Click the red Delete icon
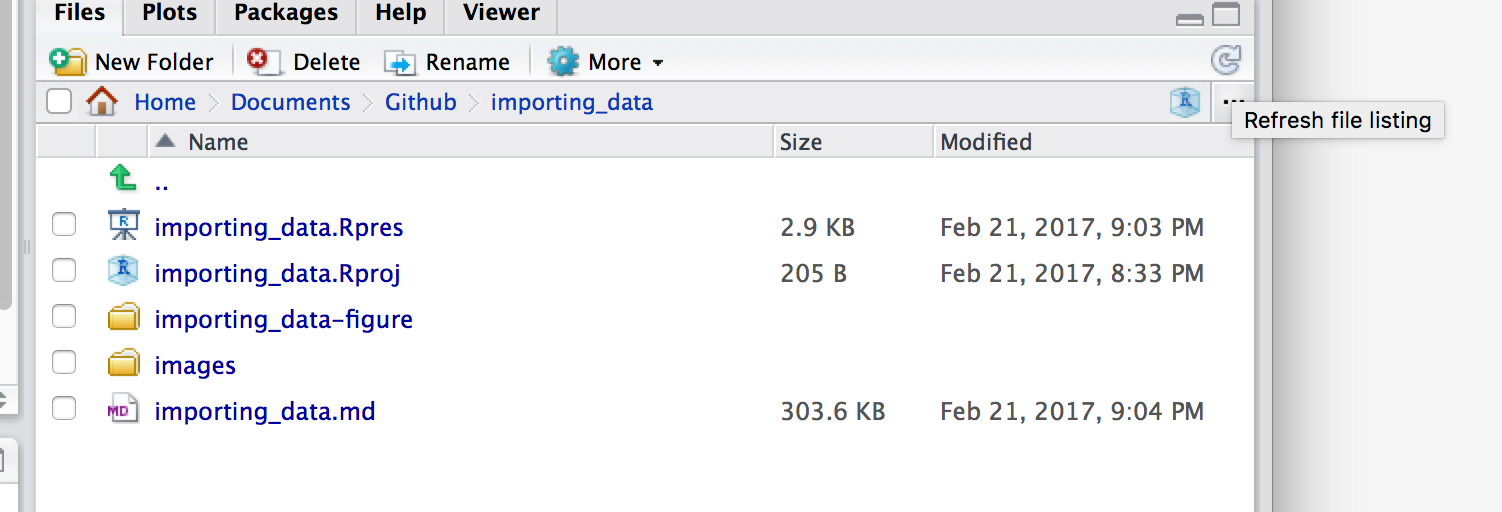The height and width of the screenshot is (512, 1502). (260, 62)
